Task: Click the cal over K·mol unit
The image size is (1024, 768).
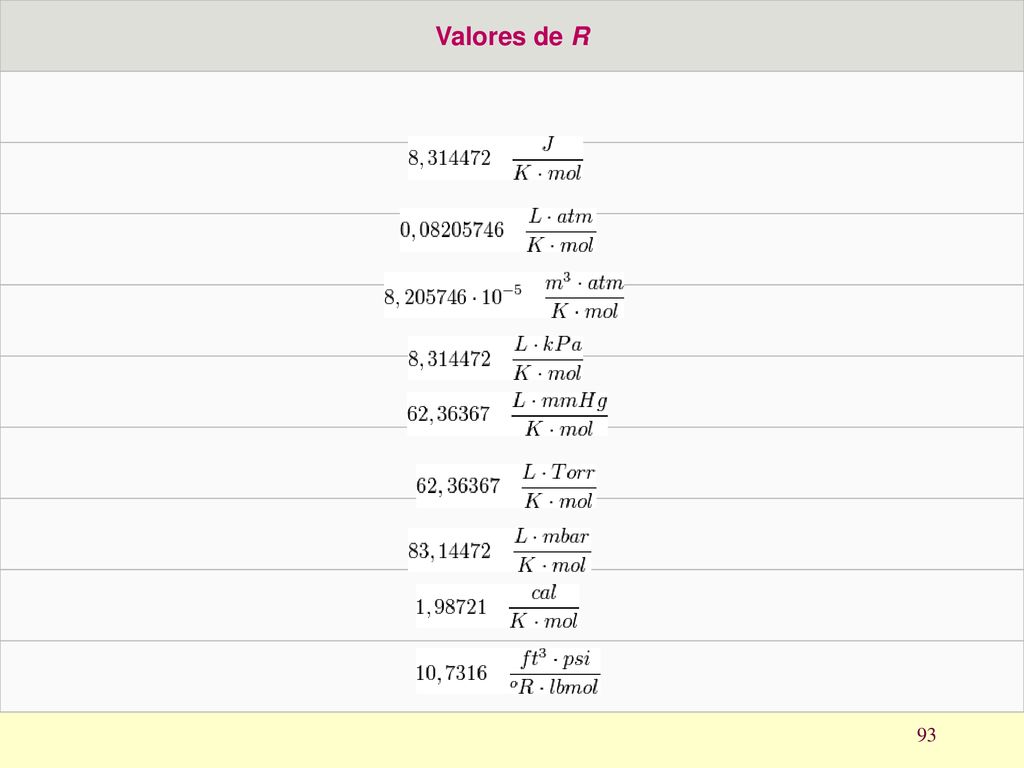Action: [543, 607]
